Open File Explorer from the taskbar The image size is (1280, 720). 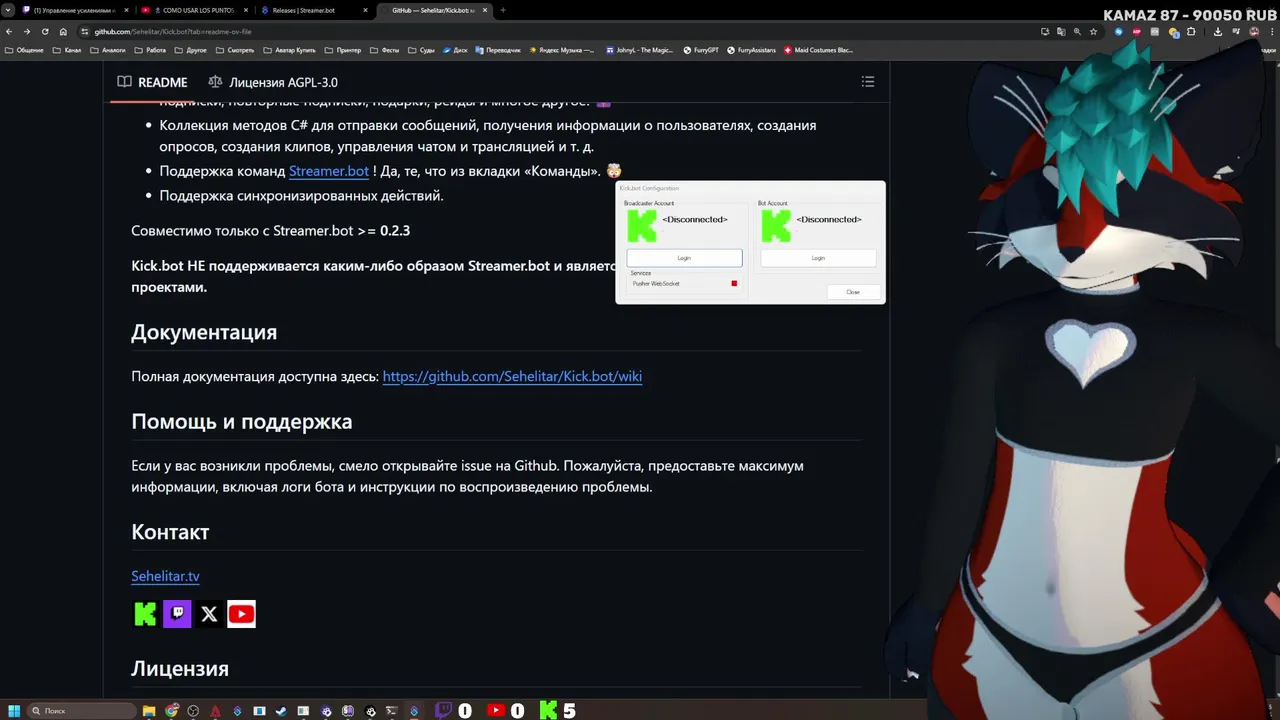(x=149, y=711)
